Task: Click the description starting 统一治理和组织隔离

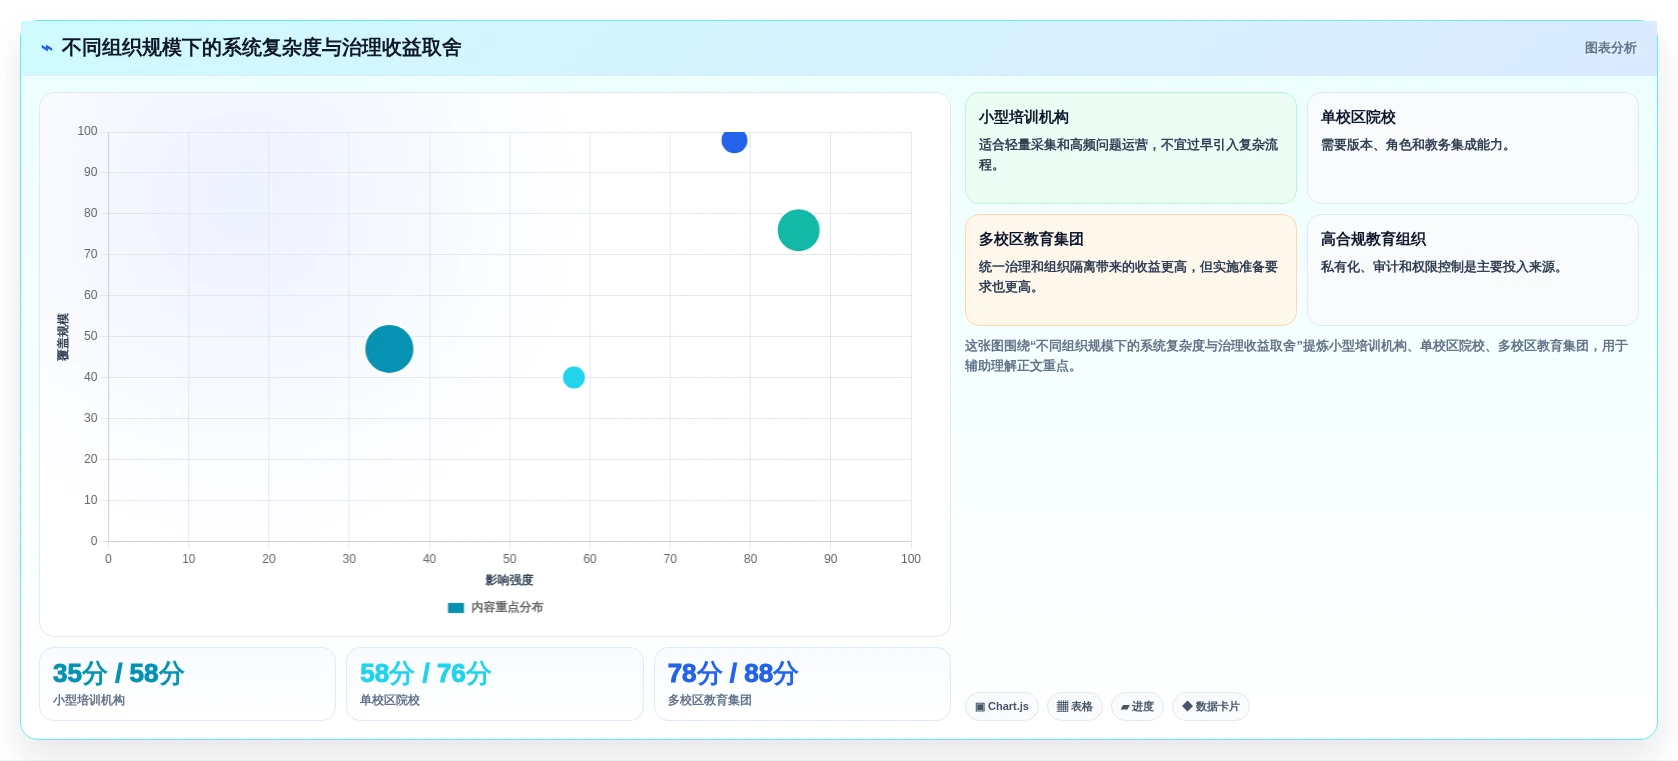Action: 1128,277
